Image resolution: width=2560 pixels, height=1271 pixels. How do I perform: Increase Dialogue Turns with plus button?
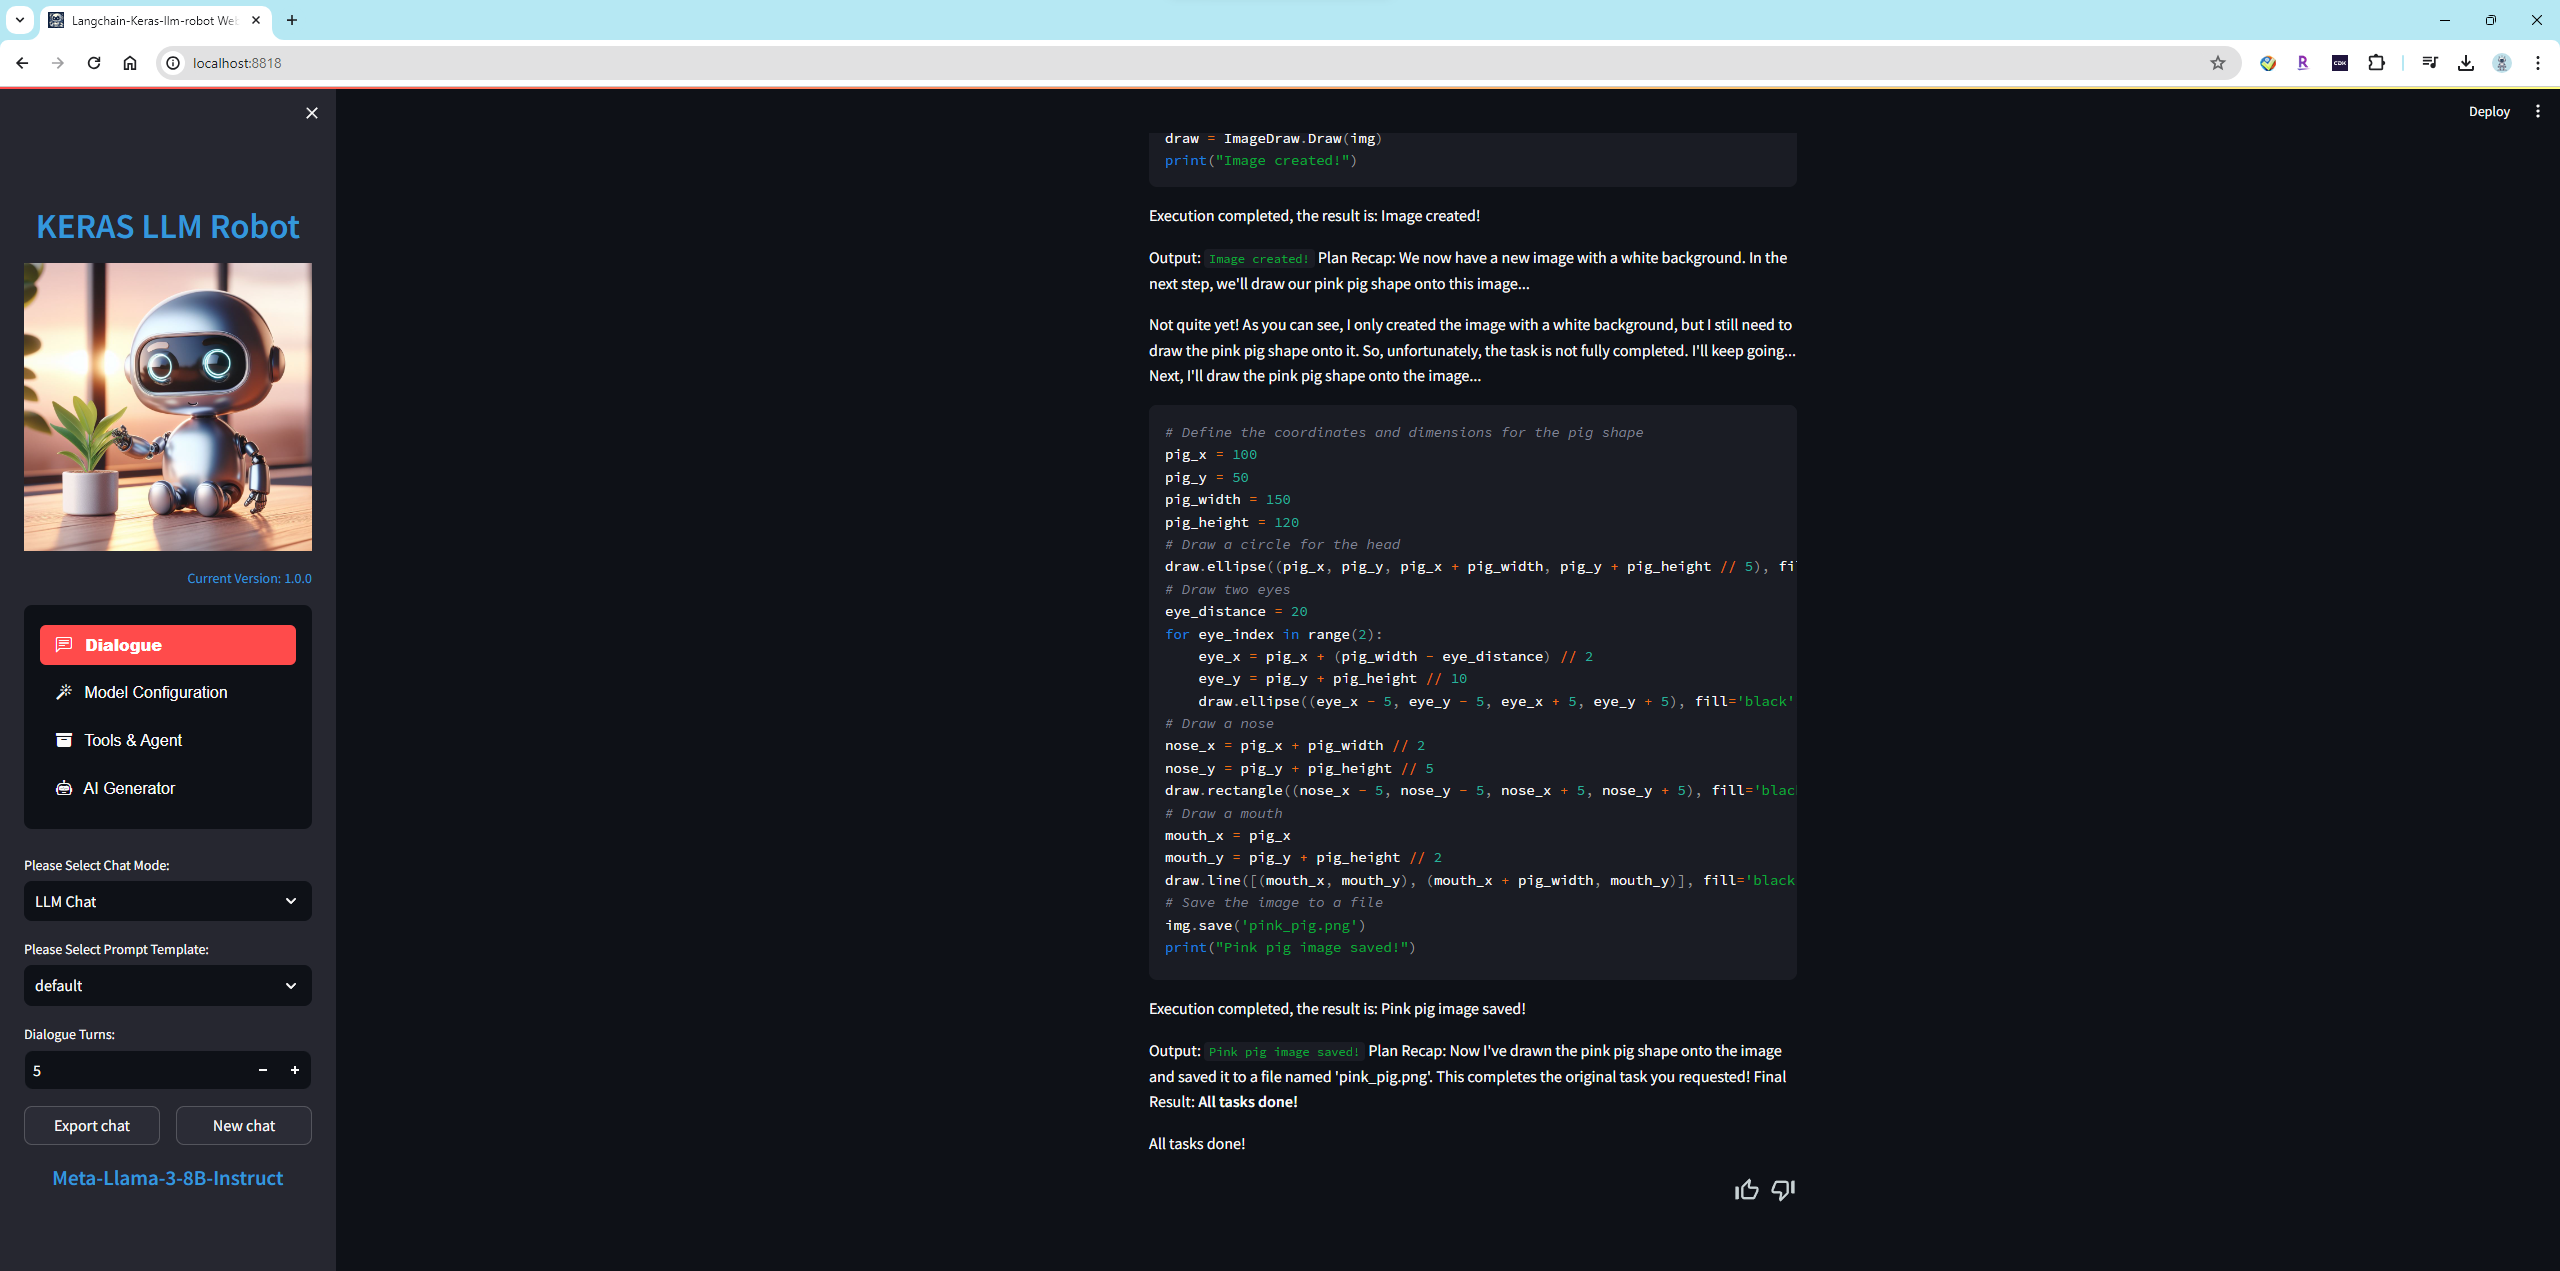coord(295,1070)
